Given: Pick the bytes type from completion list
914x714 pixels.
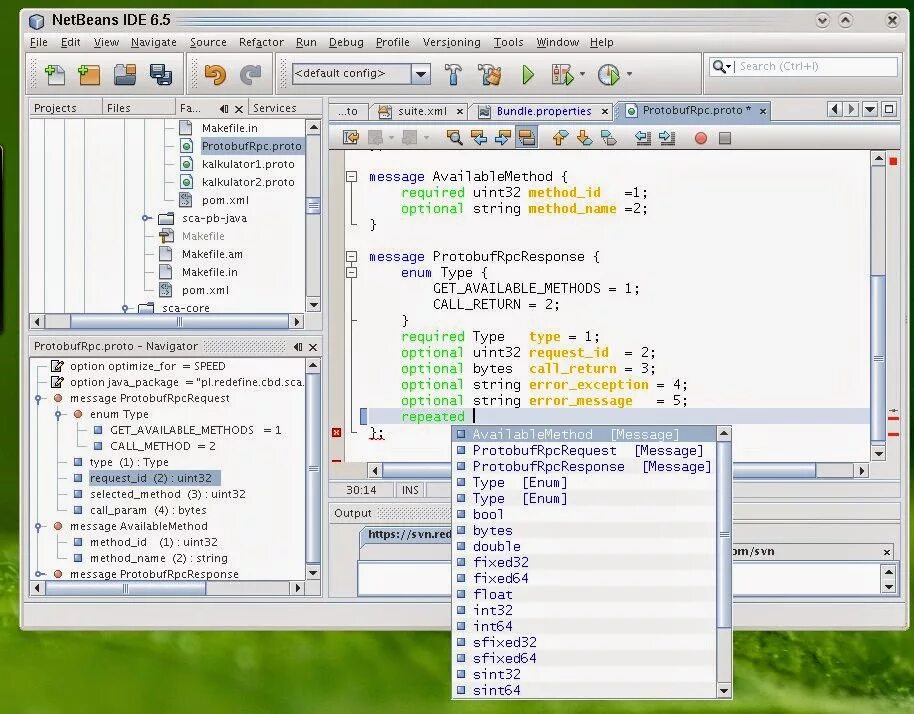Looking at the screenshot, I should 585,530.
